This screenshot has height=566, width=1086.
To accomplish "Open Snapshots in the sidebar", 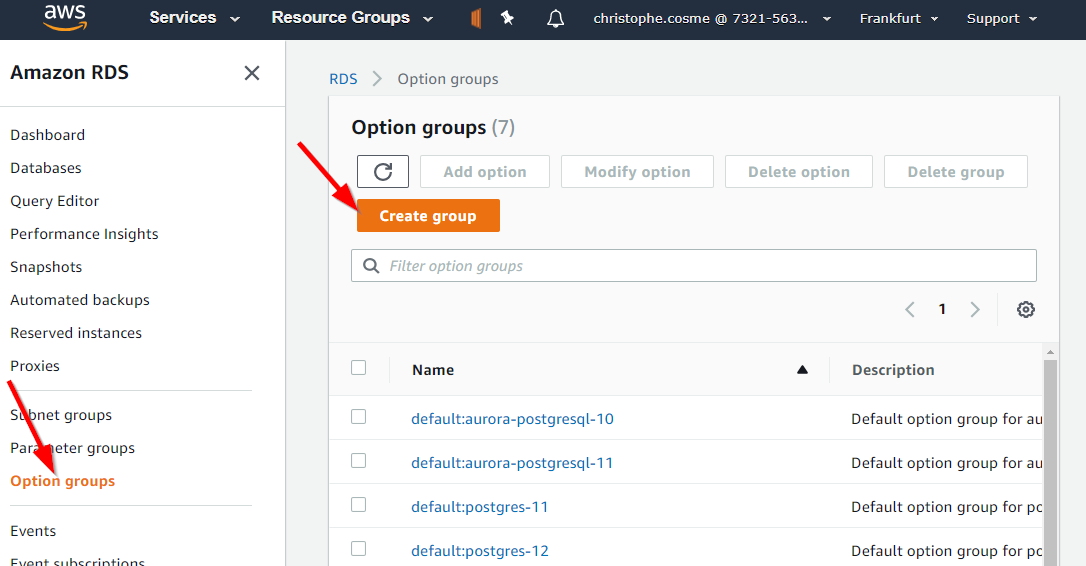I will (x=46, y=267).
